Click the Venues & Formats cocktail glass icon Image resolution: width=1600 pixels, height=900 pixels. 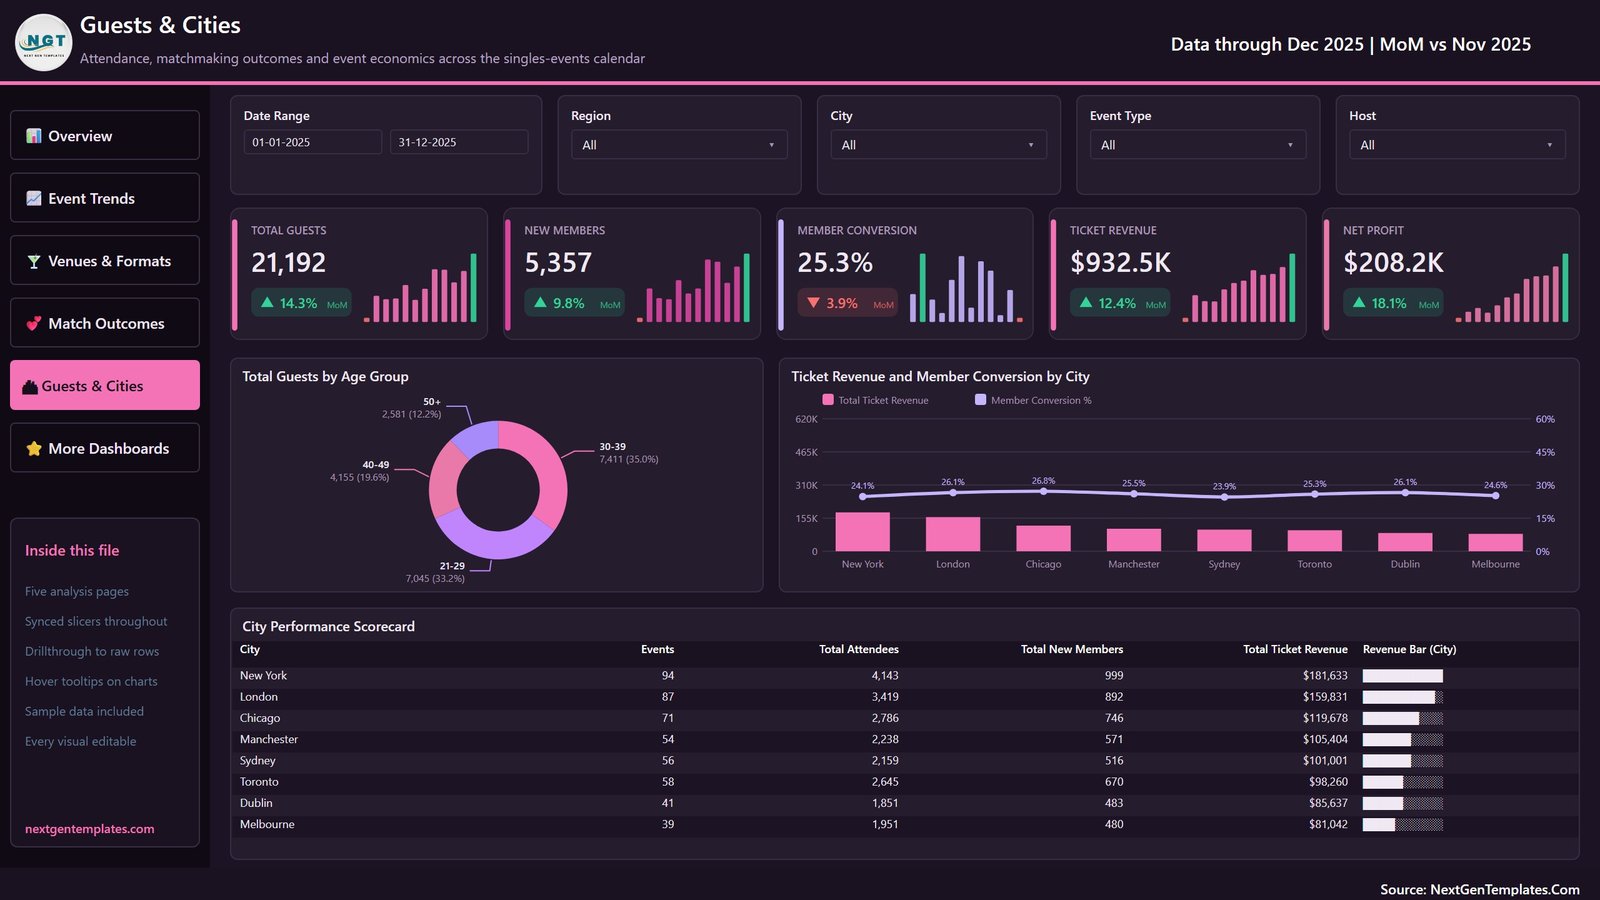[x=34, y=261]
